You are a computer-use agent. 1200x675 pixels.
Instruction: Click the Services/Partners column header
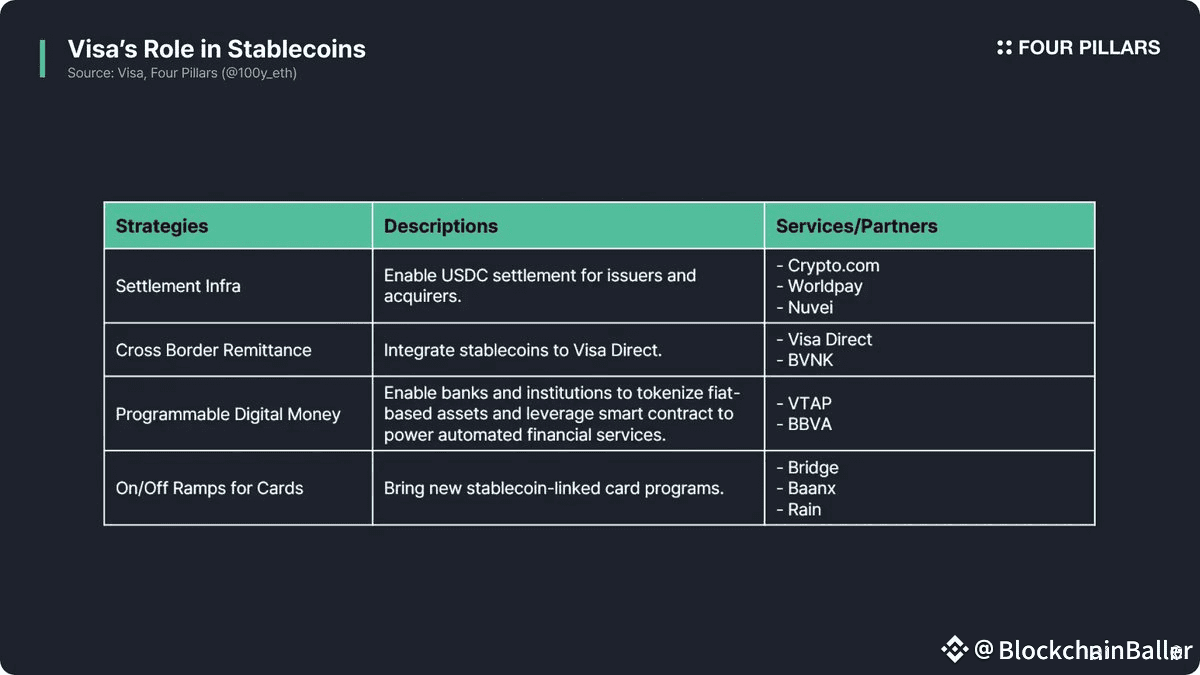point(857,226)
